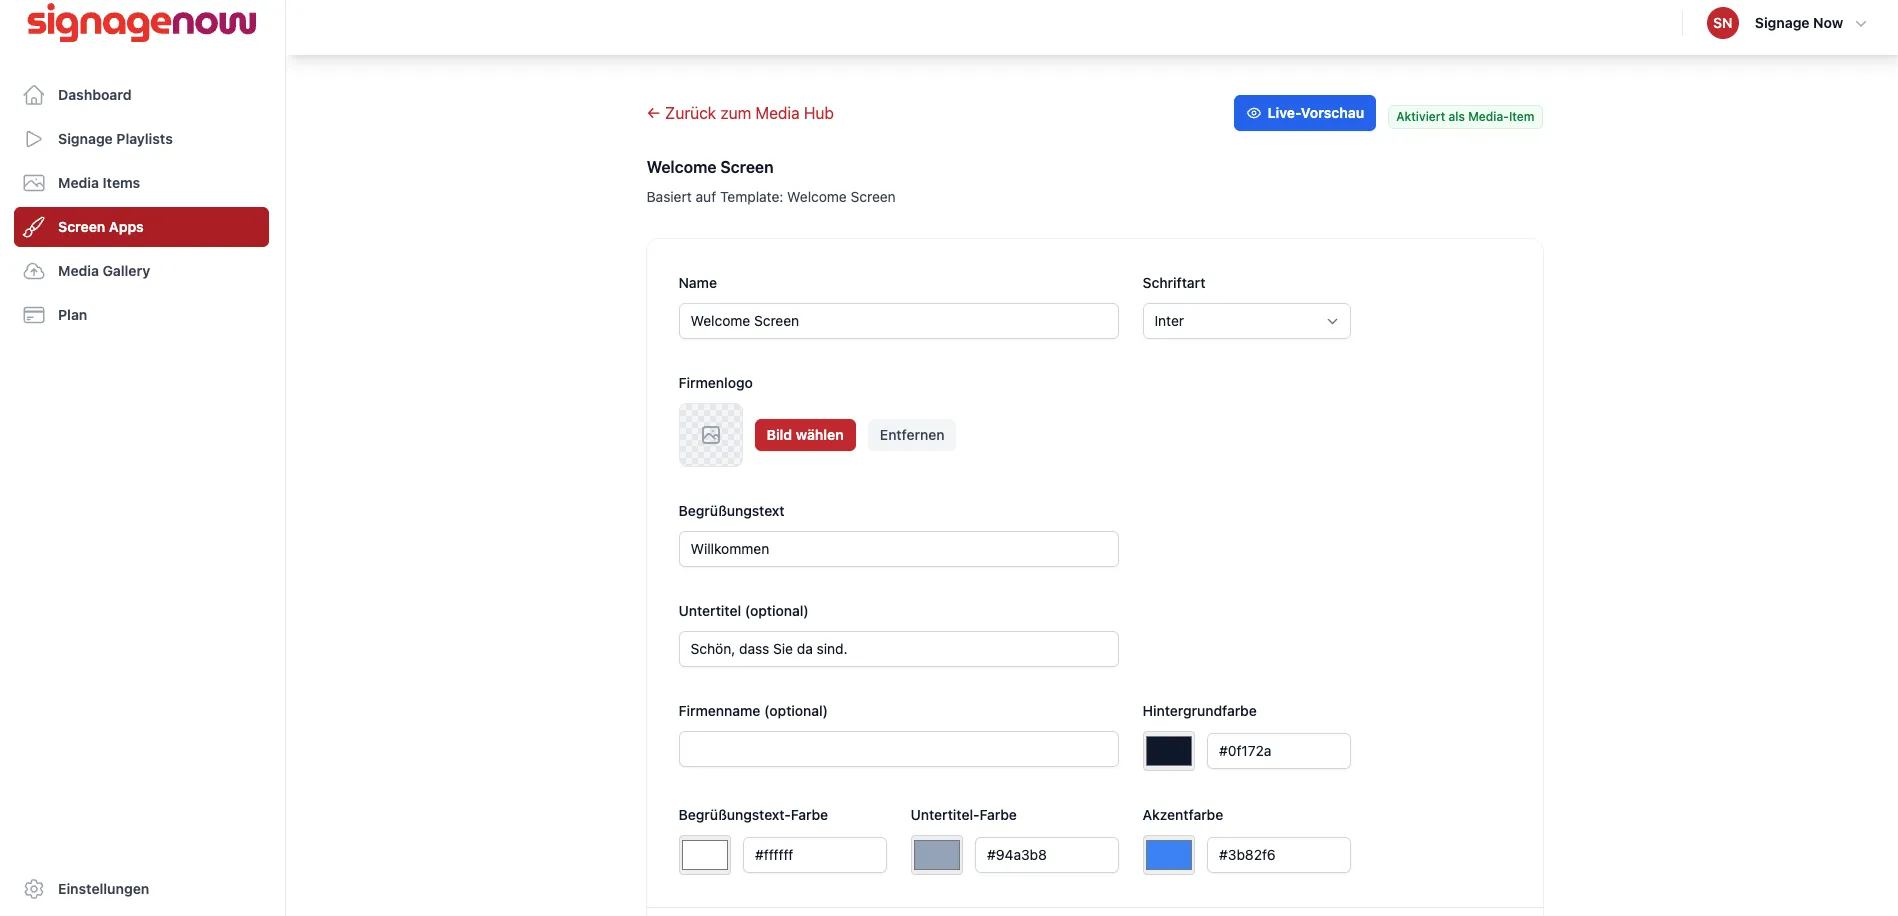Go to Signage Playlists section
Screen dimensions: 1898x916
click(x=141, y=139)
